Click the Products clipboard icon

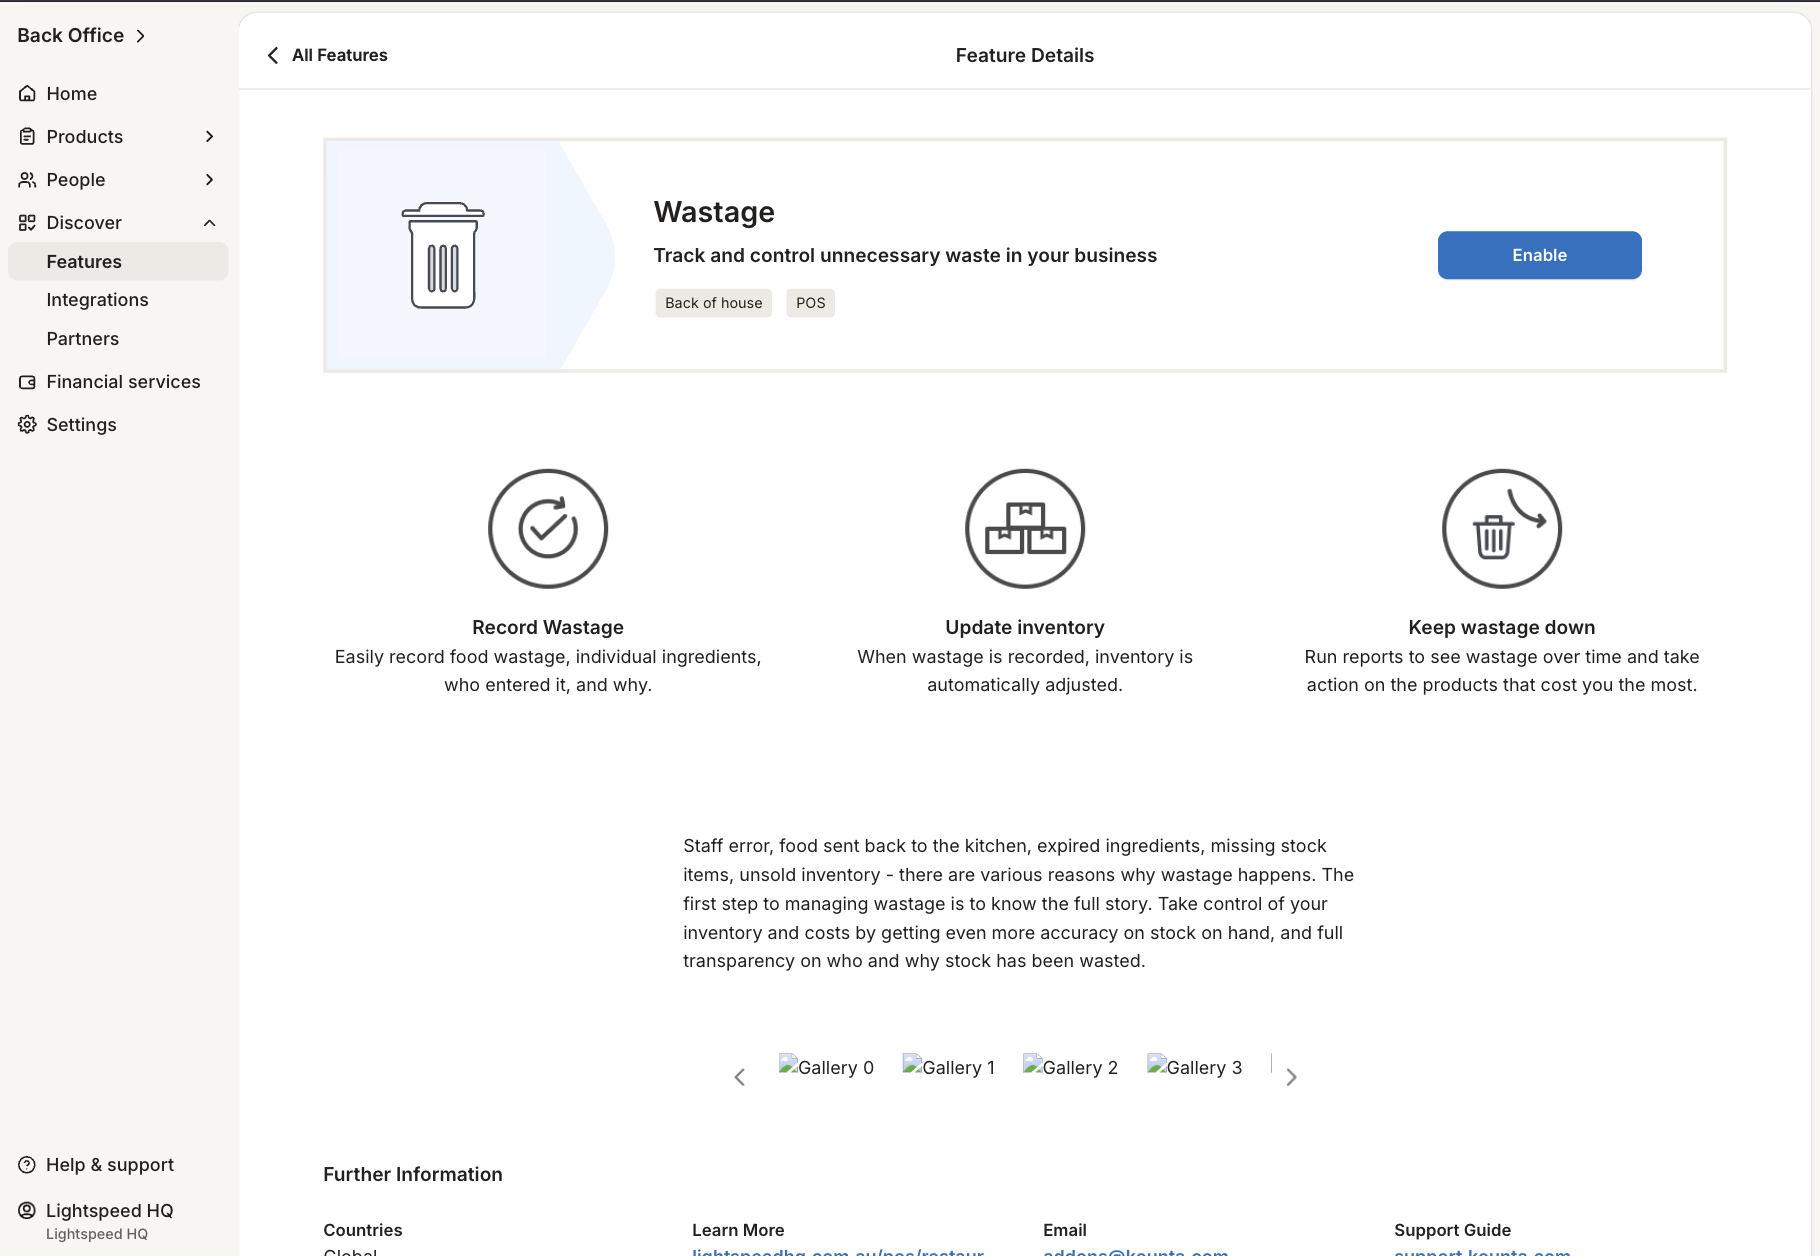tap(27, 136)
